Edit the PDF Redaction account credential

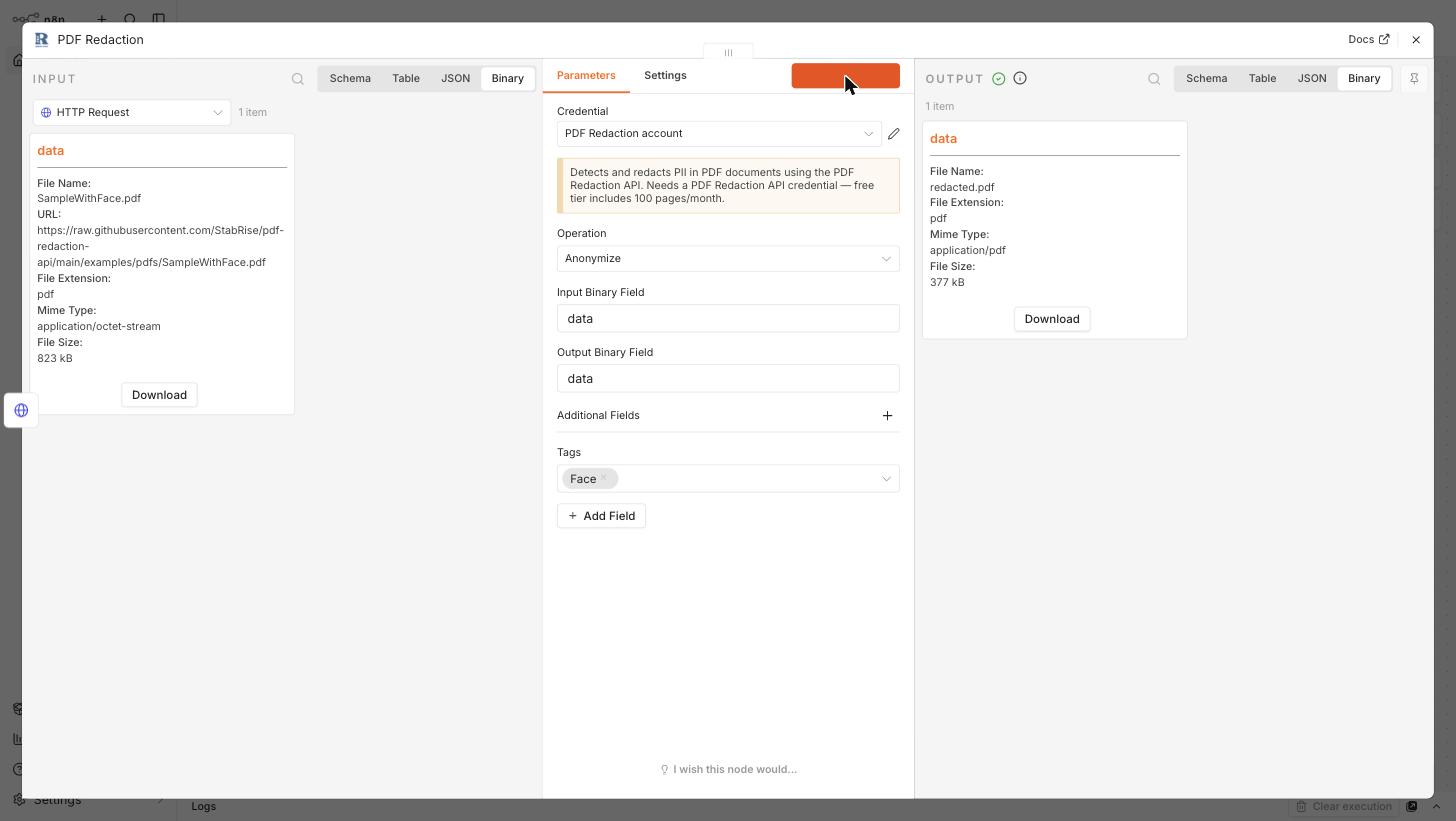tap(894, 134)
